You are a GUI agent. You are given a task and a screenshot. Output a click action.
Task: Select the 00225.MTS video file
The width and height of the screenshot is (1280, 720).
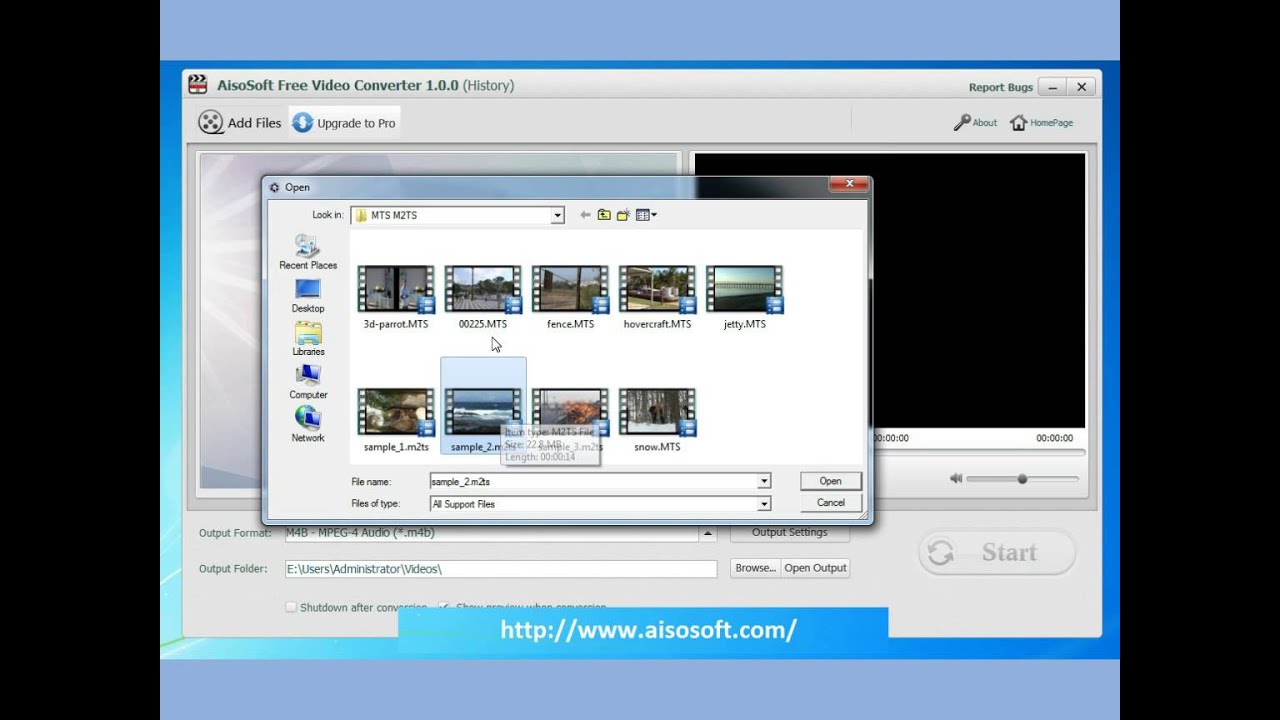[x=483, y=297]
